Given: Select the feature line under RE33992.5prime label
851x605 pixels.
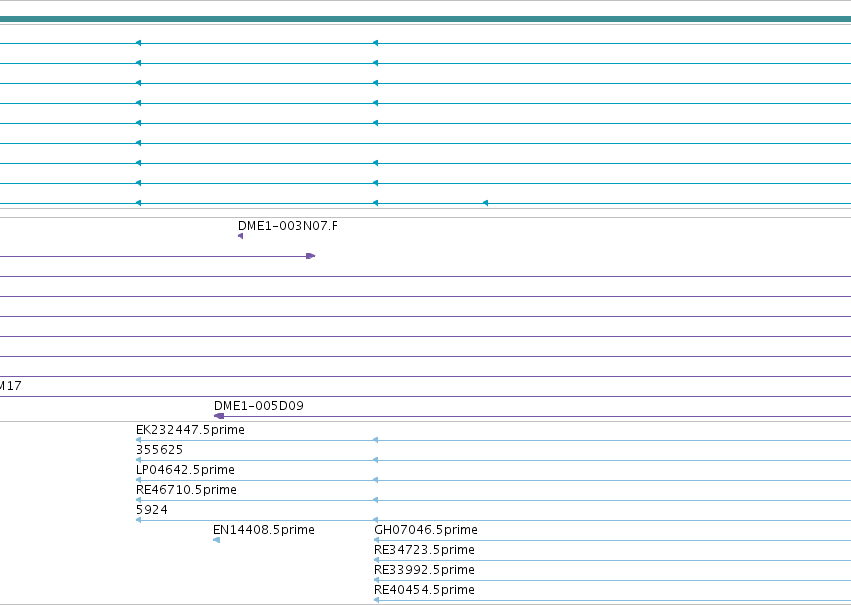Looking at the screenshot, I should [612, 581].
